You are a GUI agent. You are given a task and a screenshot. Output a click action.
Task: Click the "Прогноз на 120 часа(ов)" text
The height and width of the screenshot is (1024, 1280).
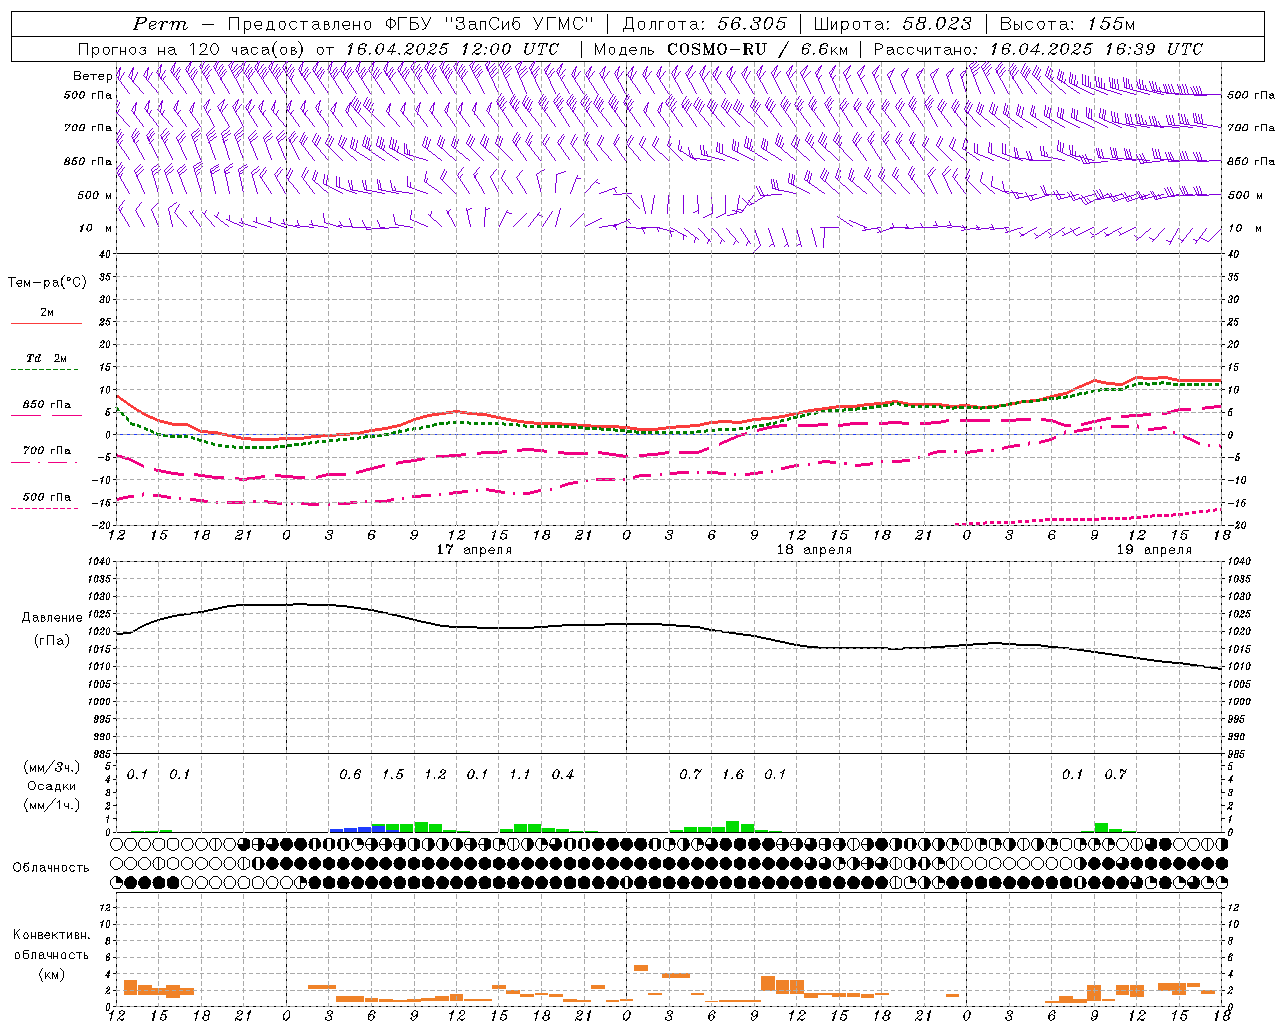click(193, 49)
